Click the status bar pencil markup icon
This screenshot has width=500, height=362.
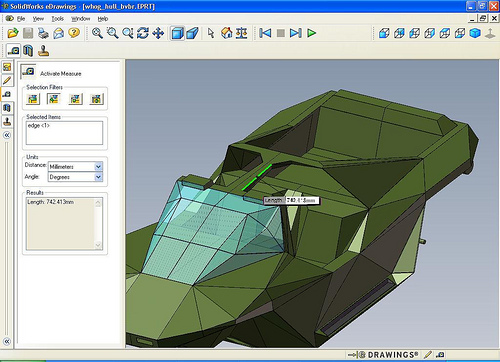point(429,355)
